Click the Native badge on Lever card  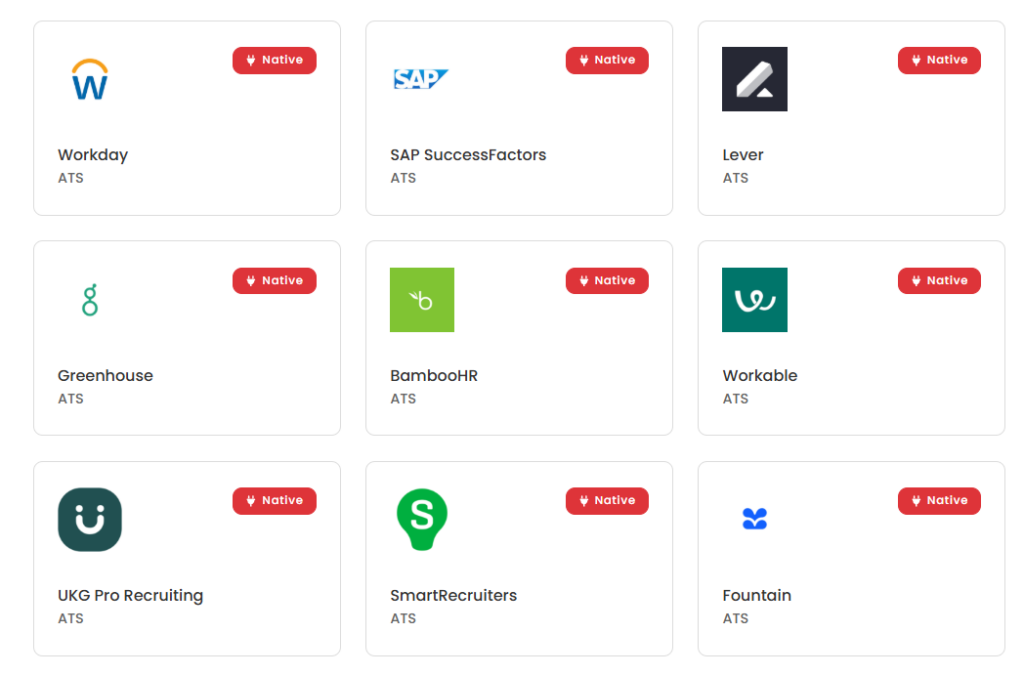tap(939, 60)
